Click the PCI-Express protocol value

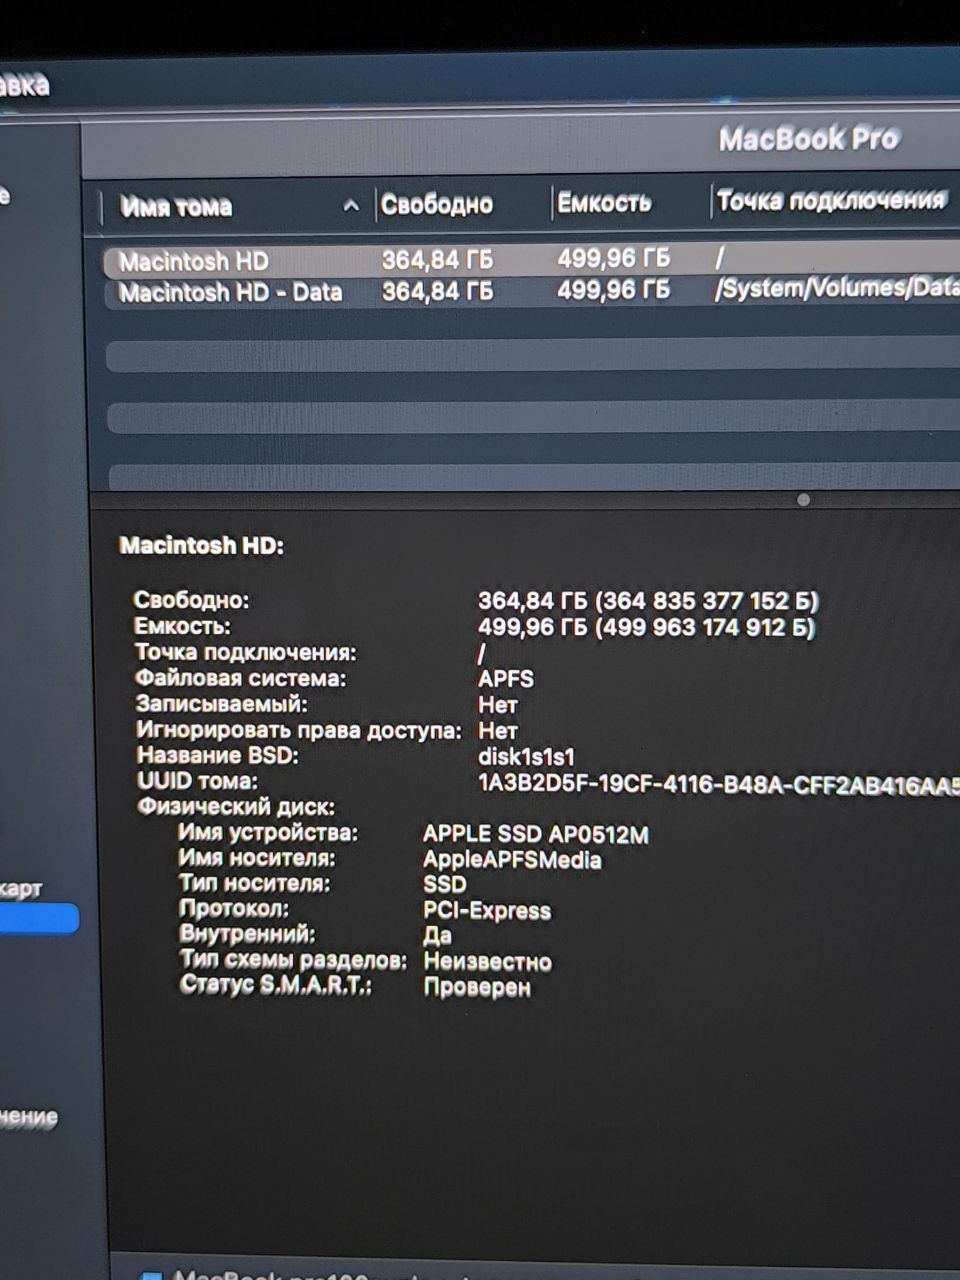click(x=488, y=911)
